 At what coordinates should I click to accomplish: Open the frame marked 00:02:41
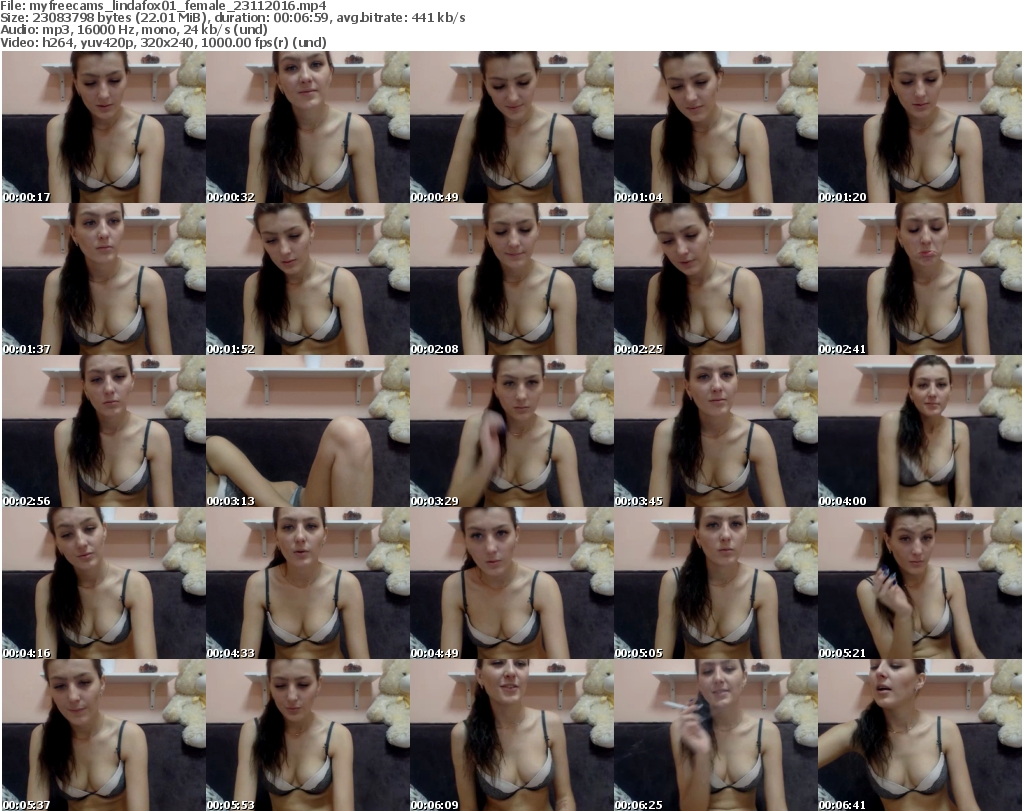tap(920, 279)
